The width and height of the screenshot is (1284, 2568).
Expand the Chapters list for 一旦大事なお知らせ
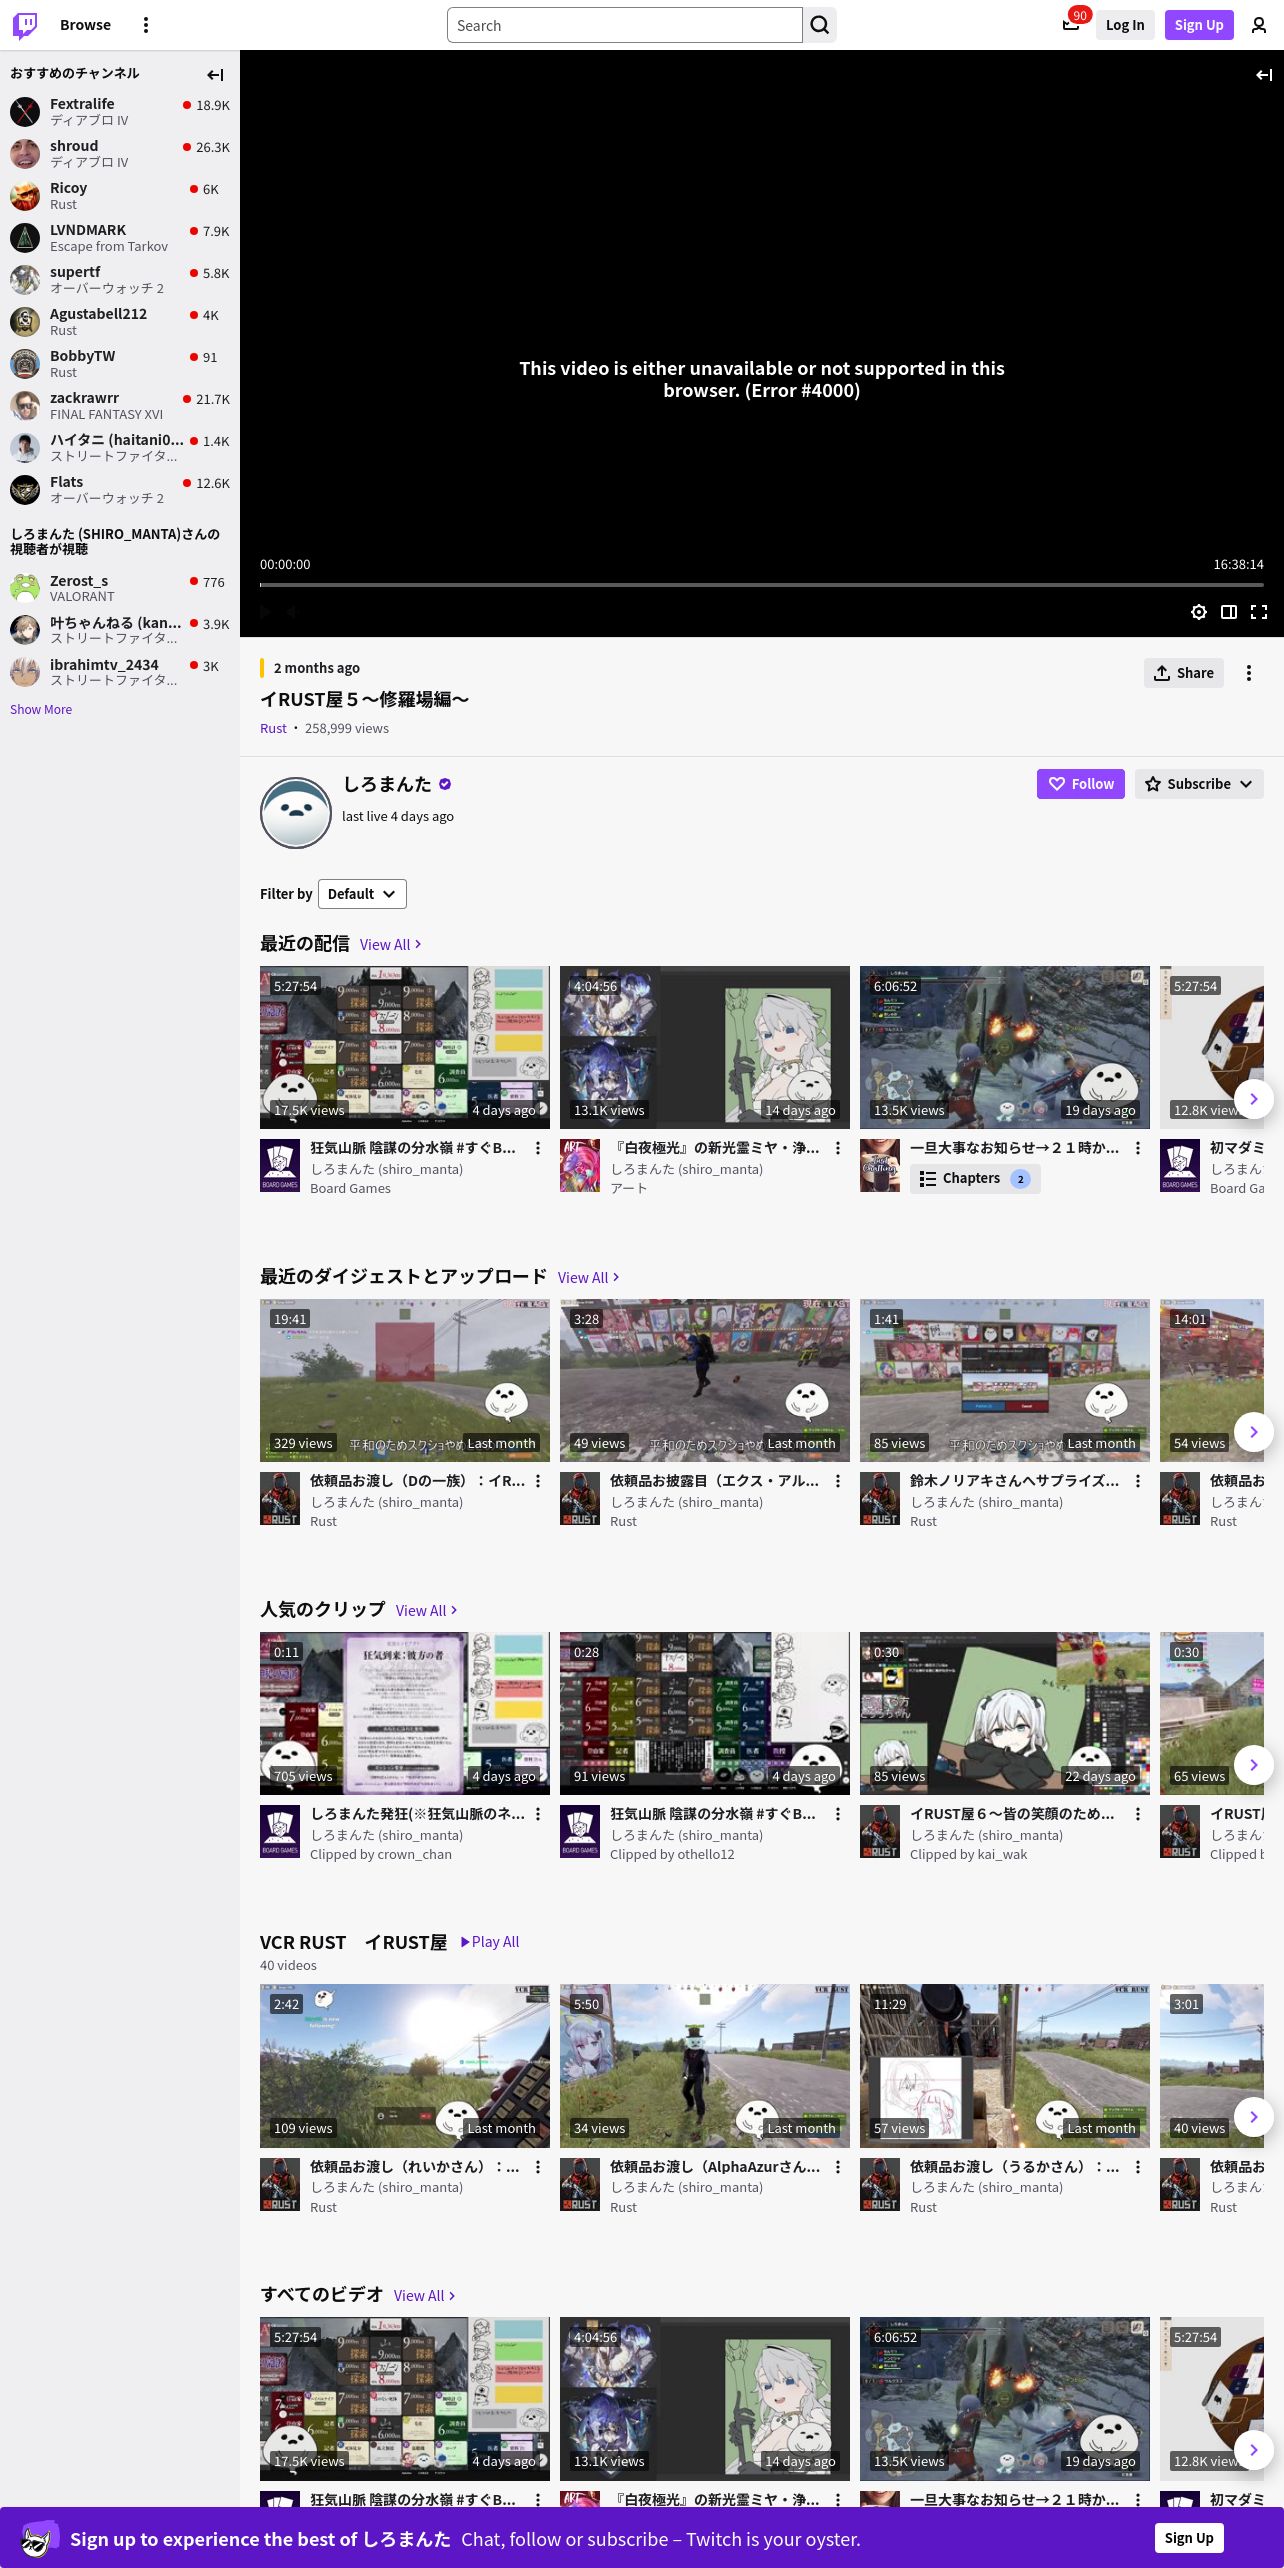point(975,1179)
